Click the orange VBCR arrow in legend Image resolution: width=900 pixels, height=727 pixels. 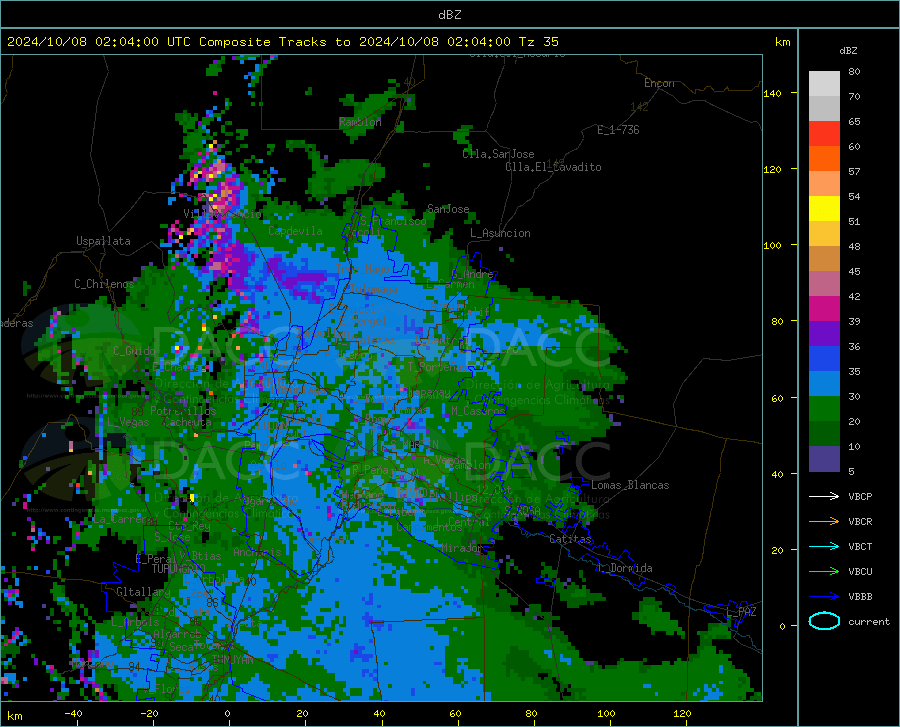(824, 521)
